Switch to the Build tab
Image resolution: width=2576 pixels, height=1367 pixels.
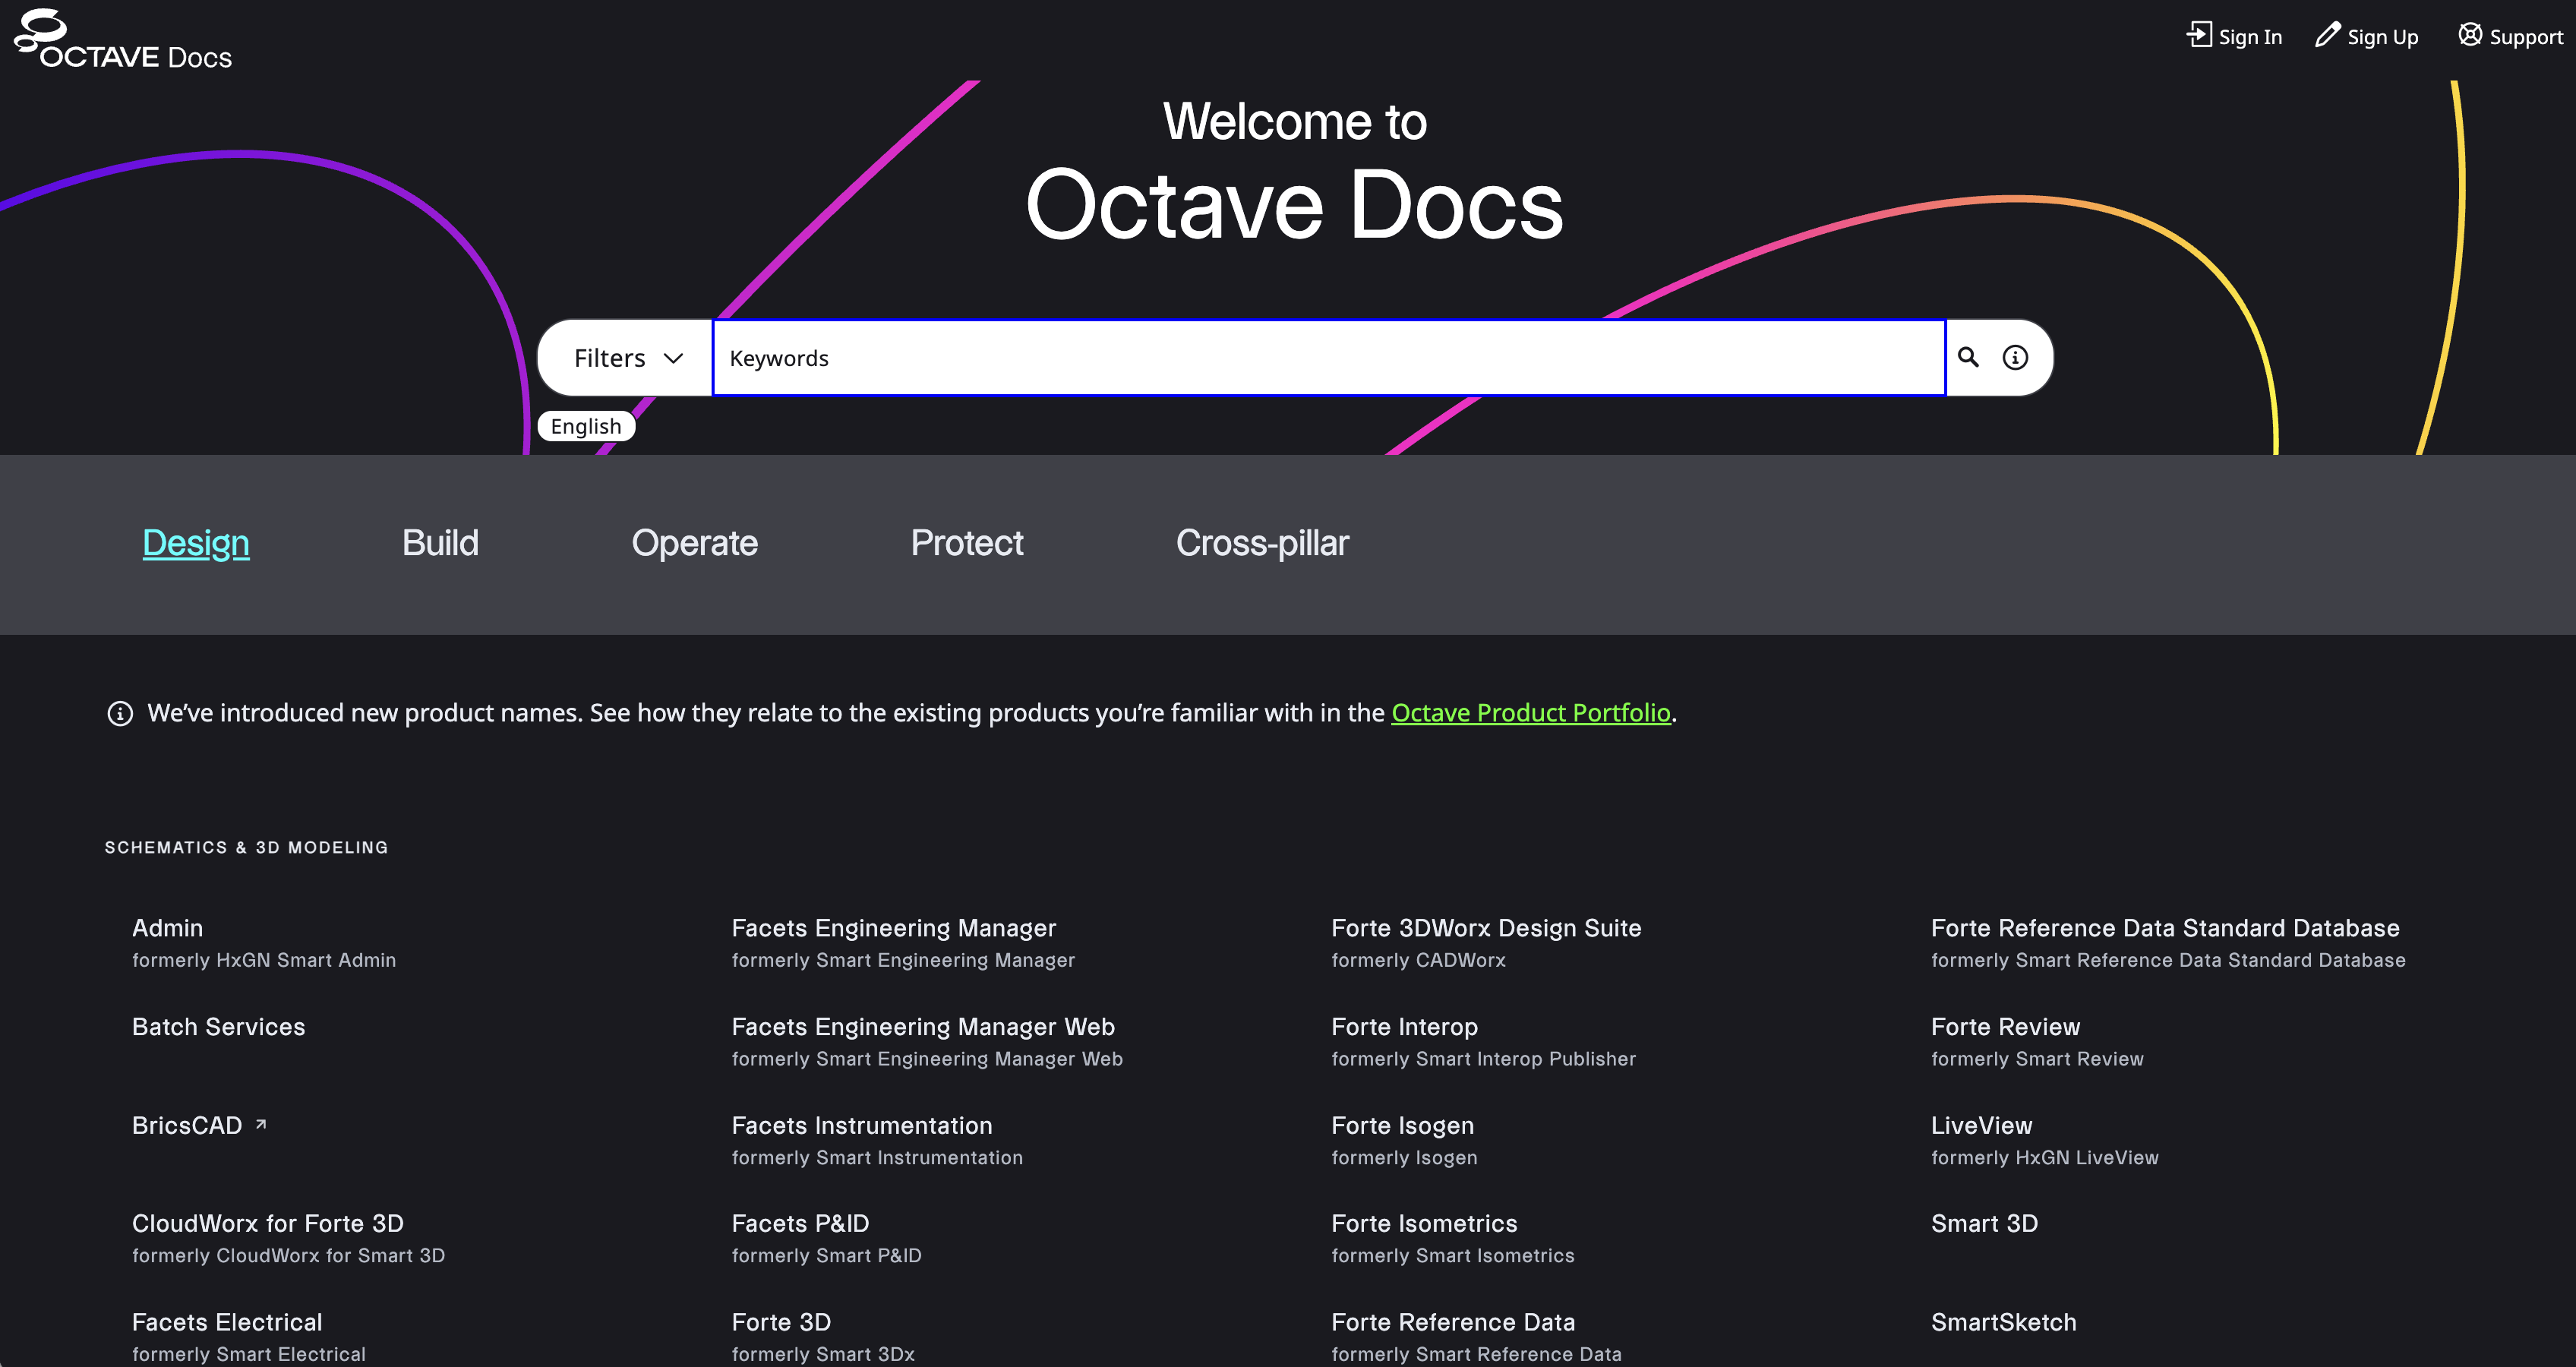point(440,543)
